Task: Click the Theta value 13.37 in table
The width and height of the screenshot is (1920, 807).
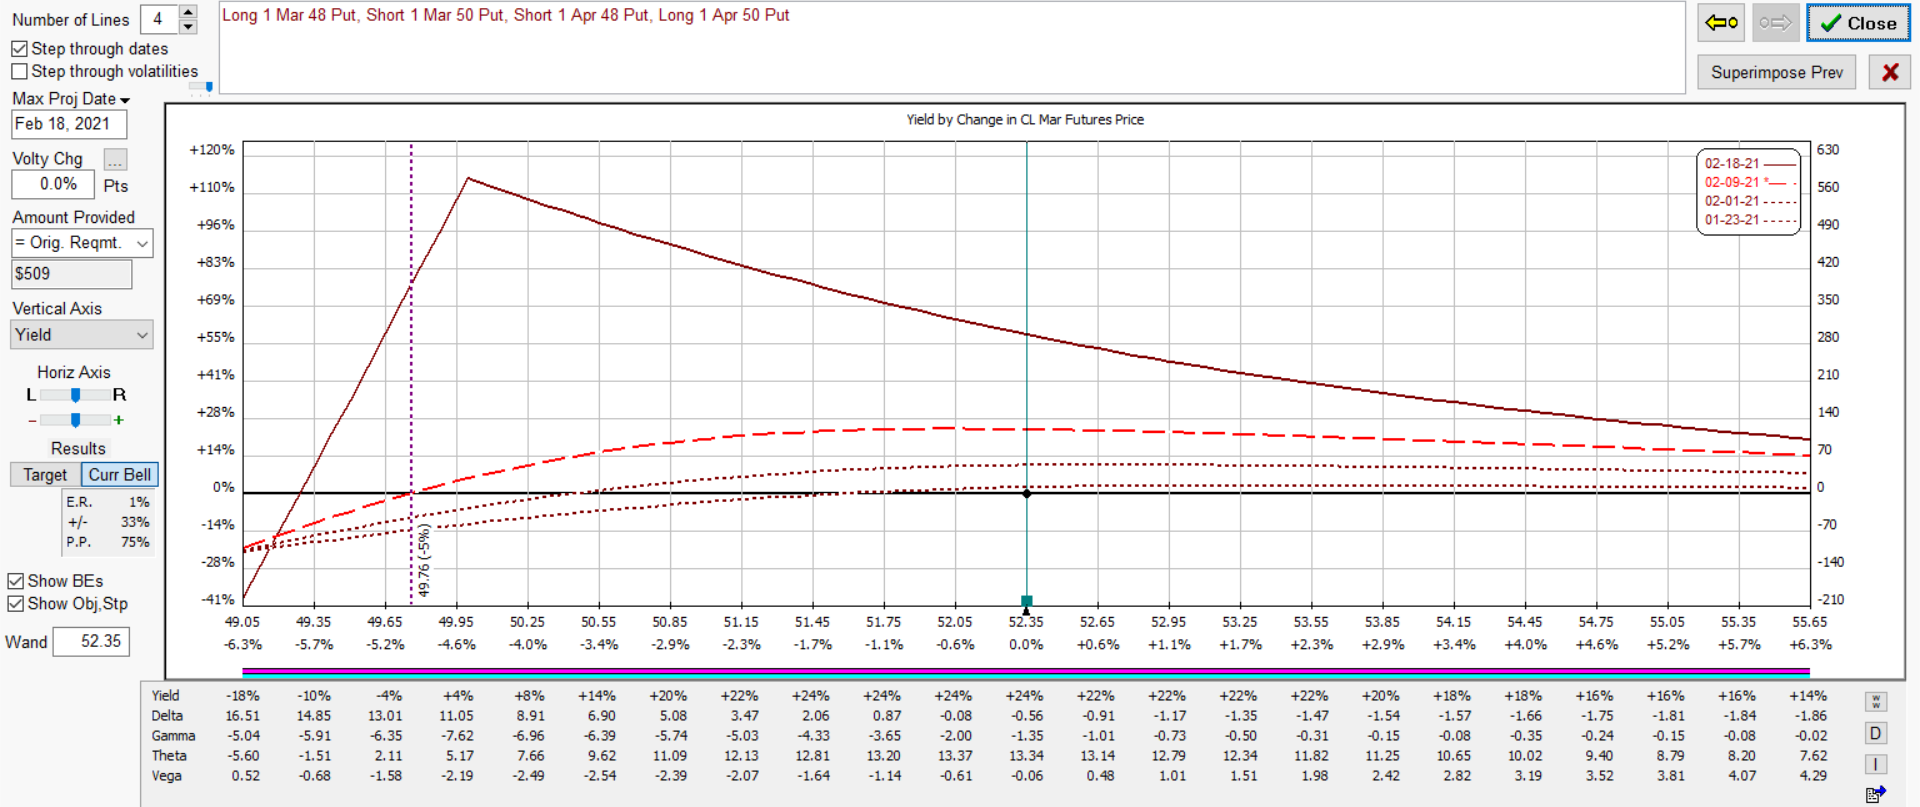Action: pos(954,756)
